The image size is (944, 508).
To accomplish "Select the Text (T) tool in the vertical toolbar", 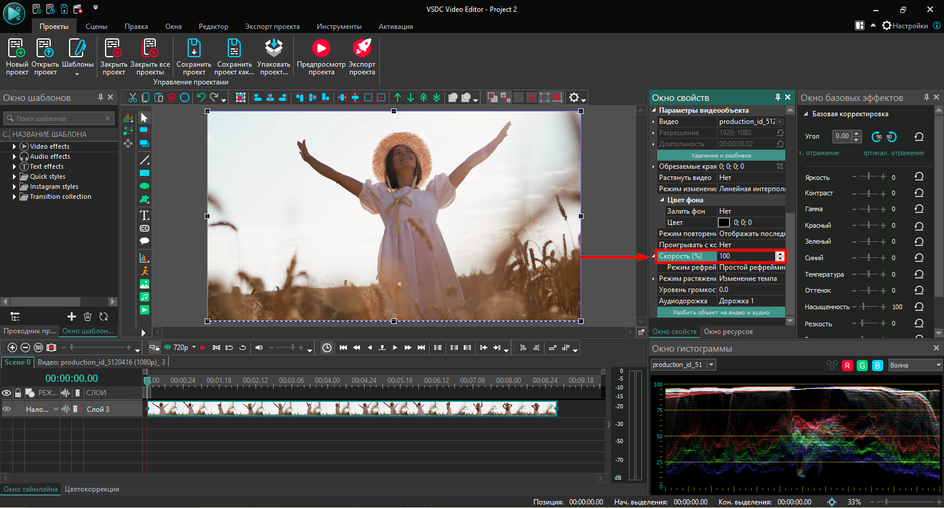I will pyautogui.click(x=144, y=215).
